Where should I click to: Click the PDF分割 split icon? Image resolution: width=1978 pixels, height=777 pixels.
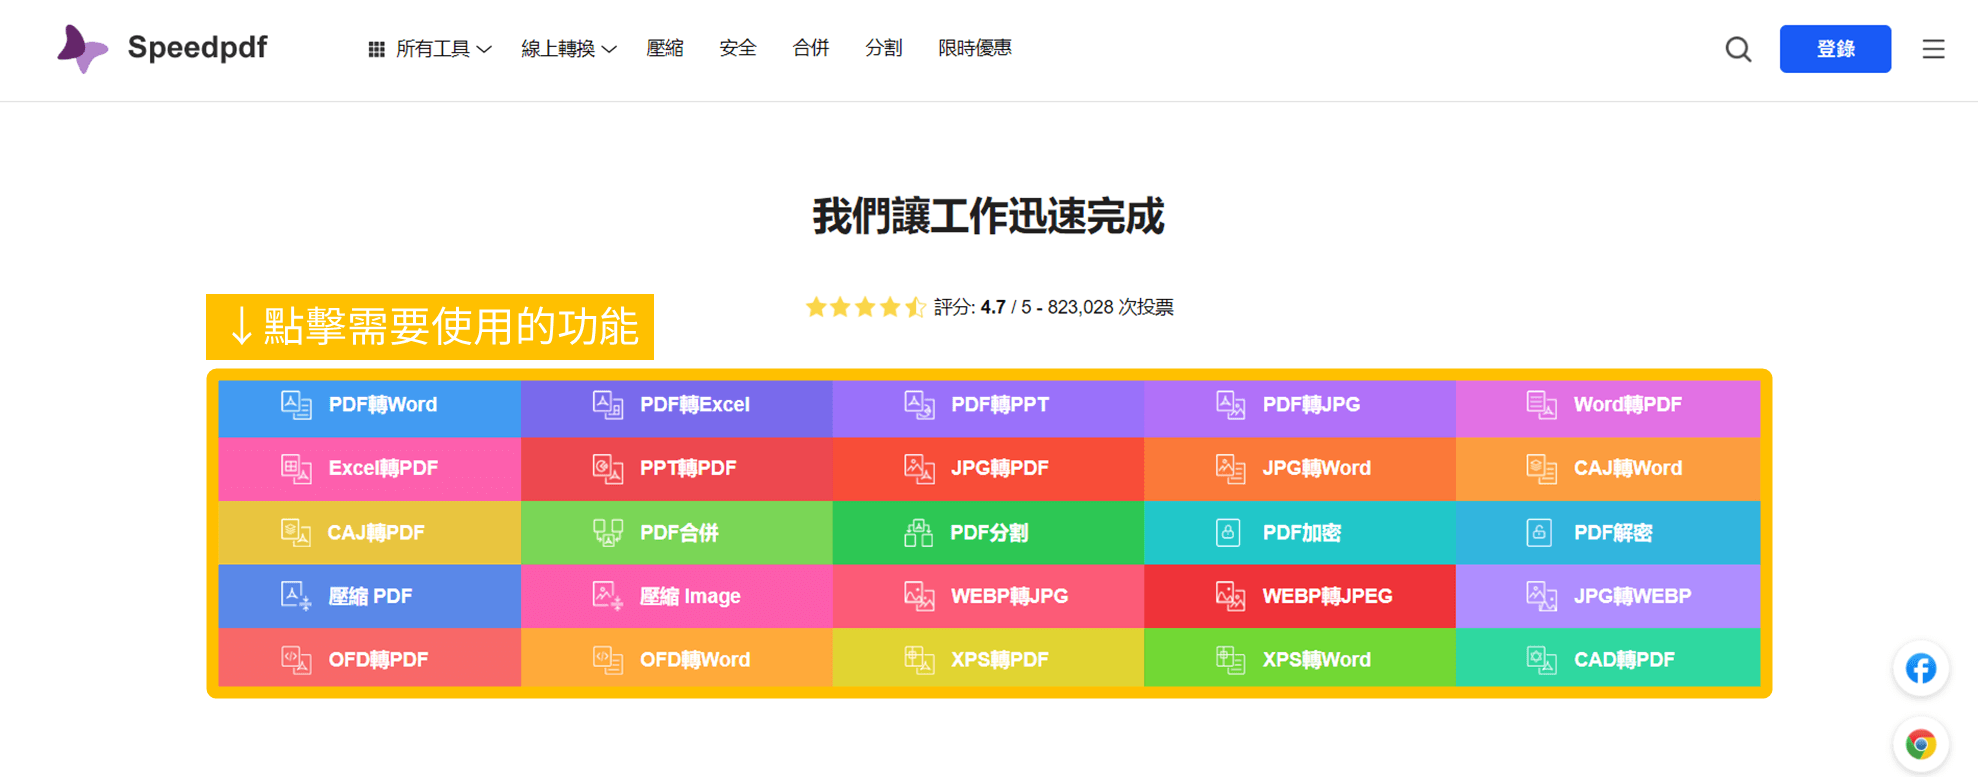coord(918,532)
